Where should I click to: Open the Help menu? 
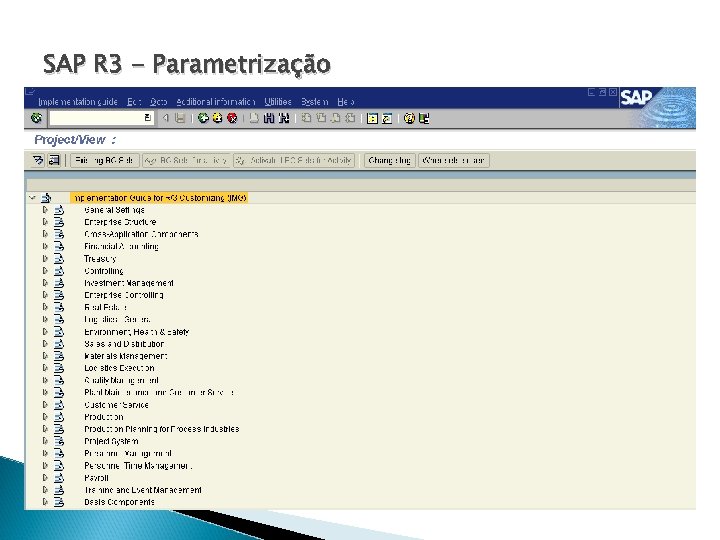pos(346,101)
